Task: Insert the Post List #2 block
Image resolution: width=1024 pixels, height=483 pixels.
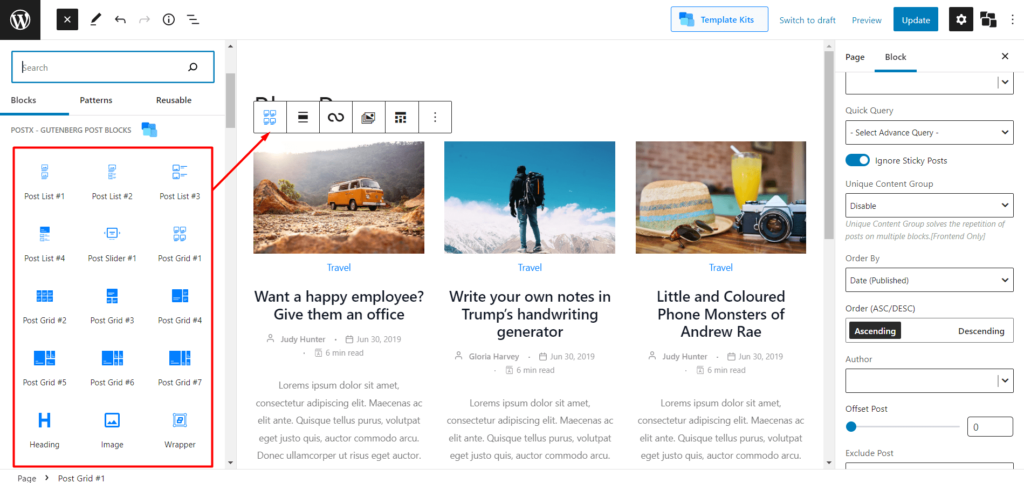Action: (112, 181)
